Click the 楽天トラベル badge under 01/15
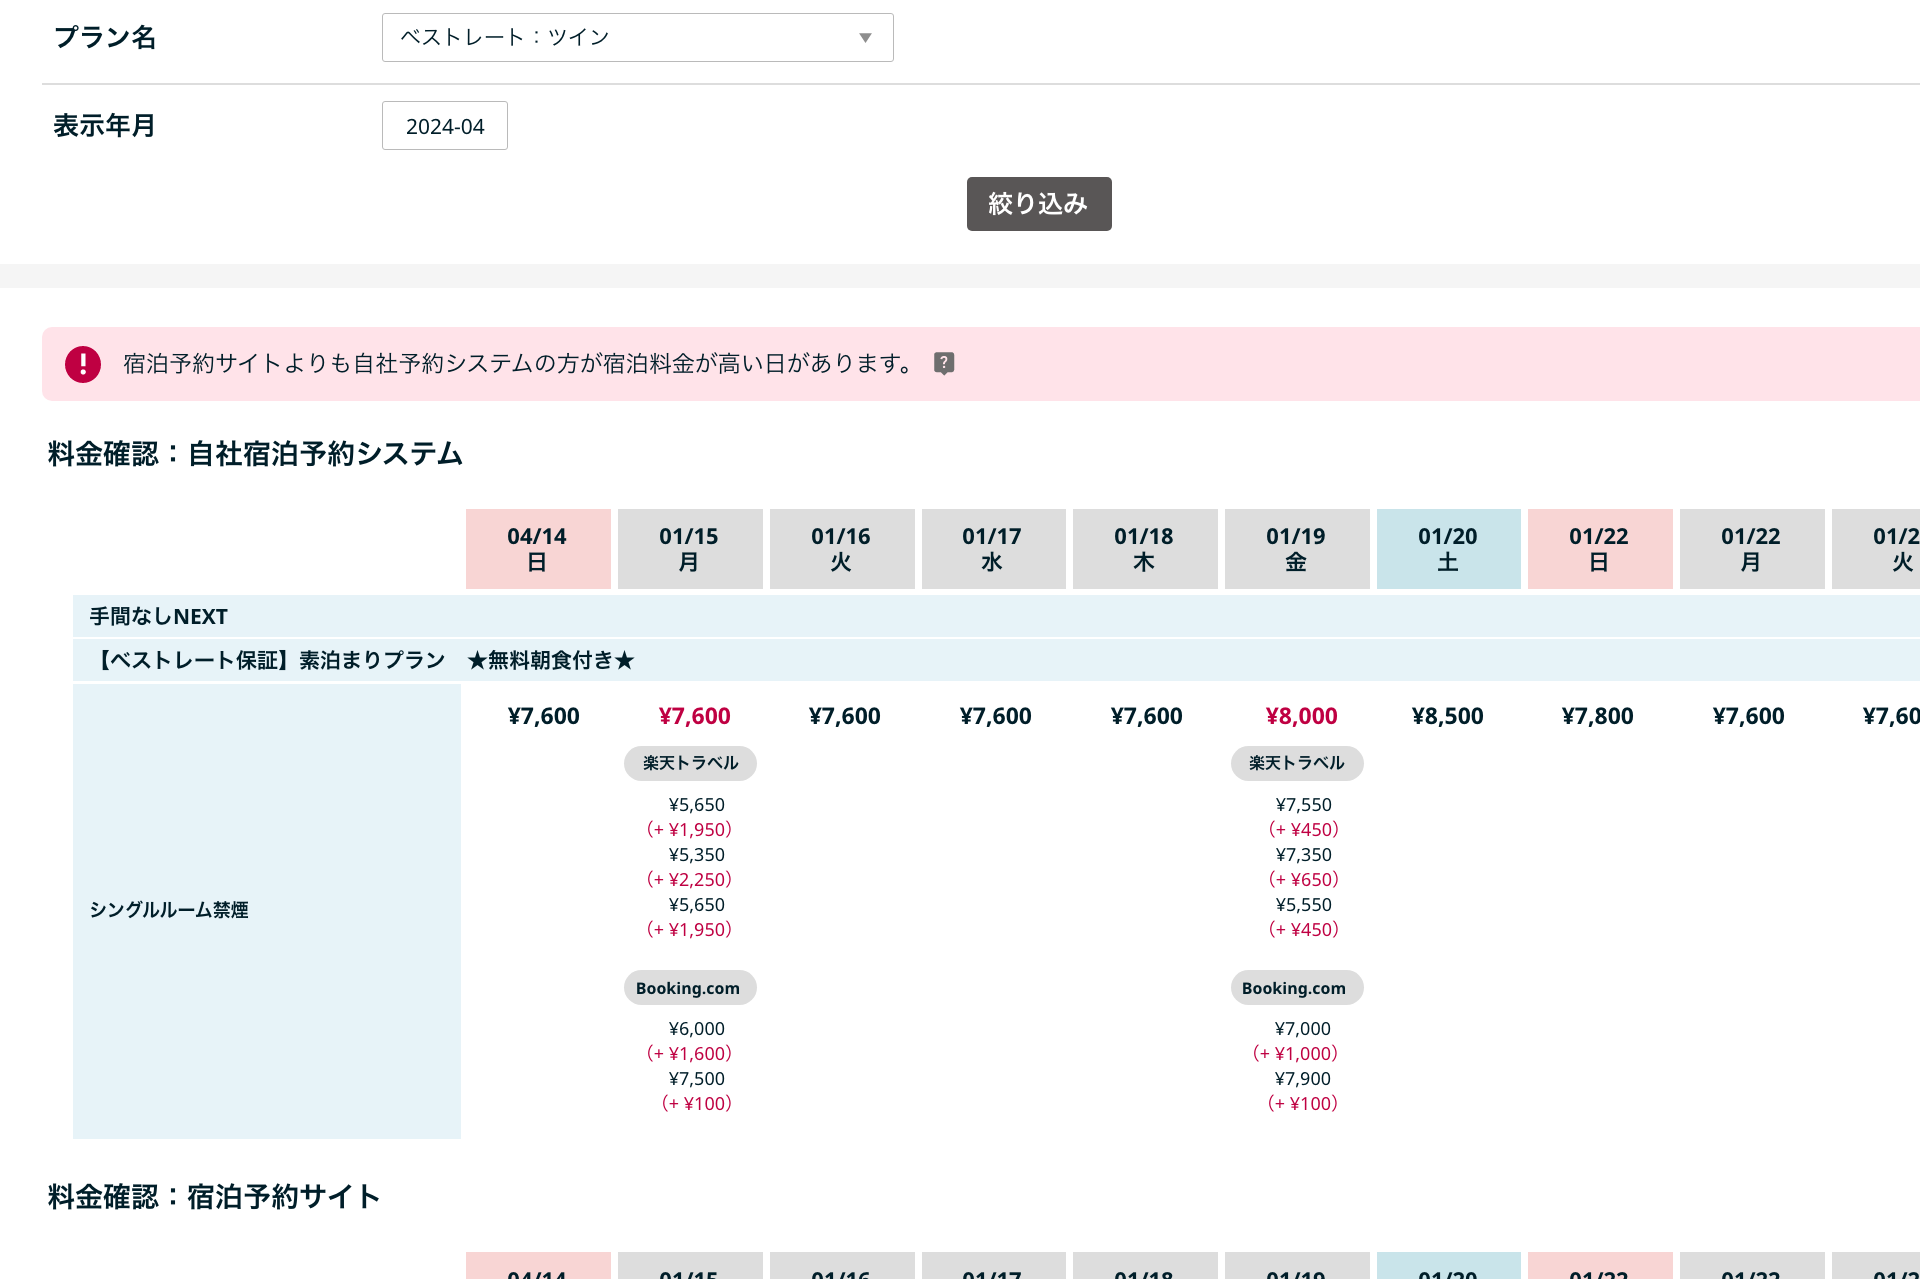This screenshot has height=1279, width=1920. [x=690, y=763]
